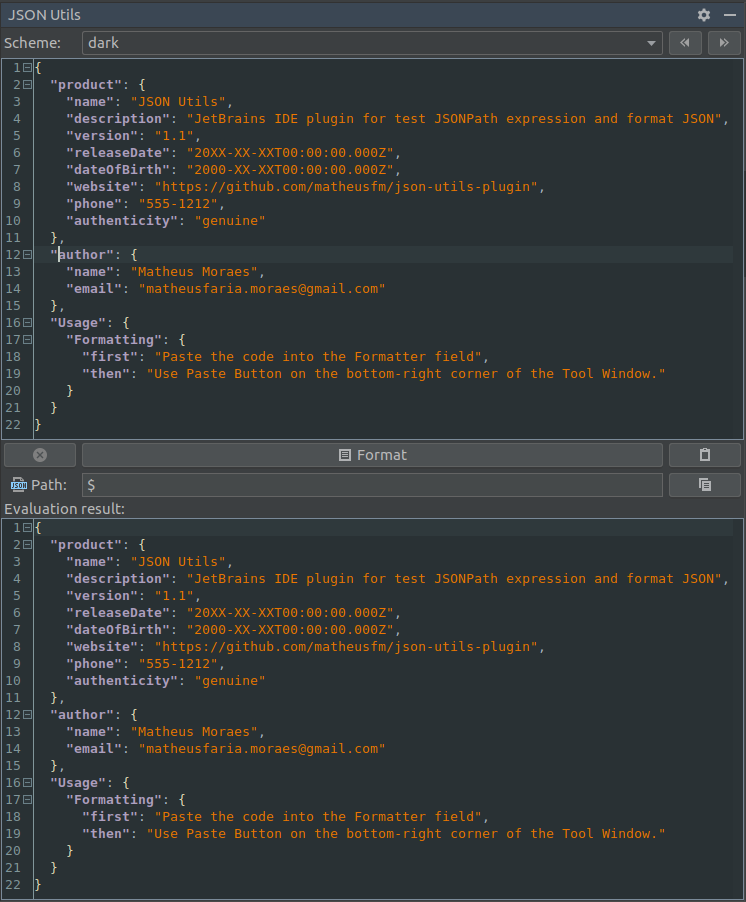Go to next scheme with forward arrows
Image resolution: width=746 pixels, height=902 pixels.
[724, 43]
